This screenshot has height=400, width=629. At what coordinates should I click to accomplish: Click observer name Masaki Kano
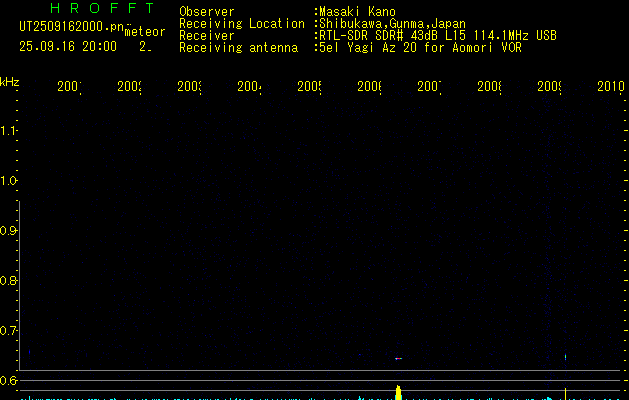pos(357,12)
